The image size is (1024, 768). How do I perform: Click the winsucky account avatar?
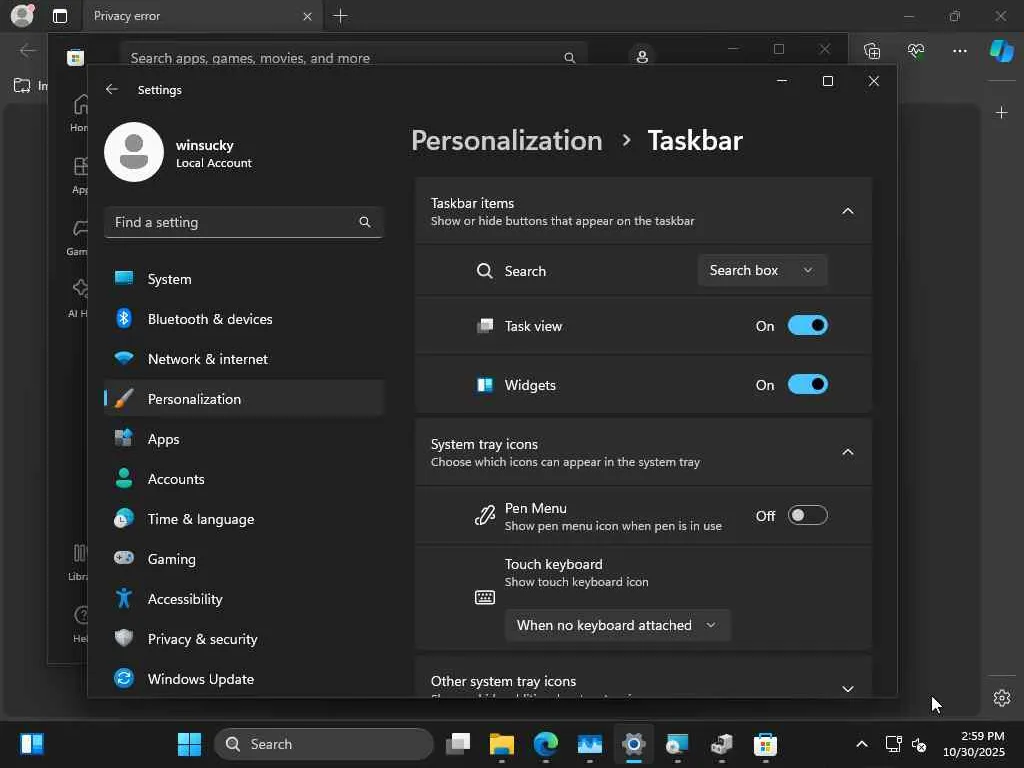click(134, 152)
